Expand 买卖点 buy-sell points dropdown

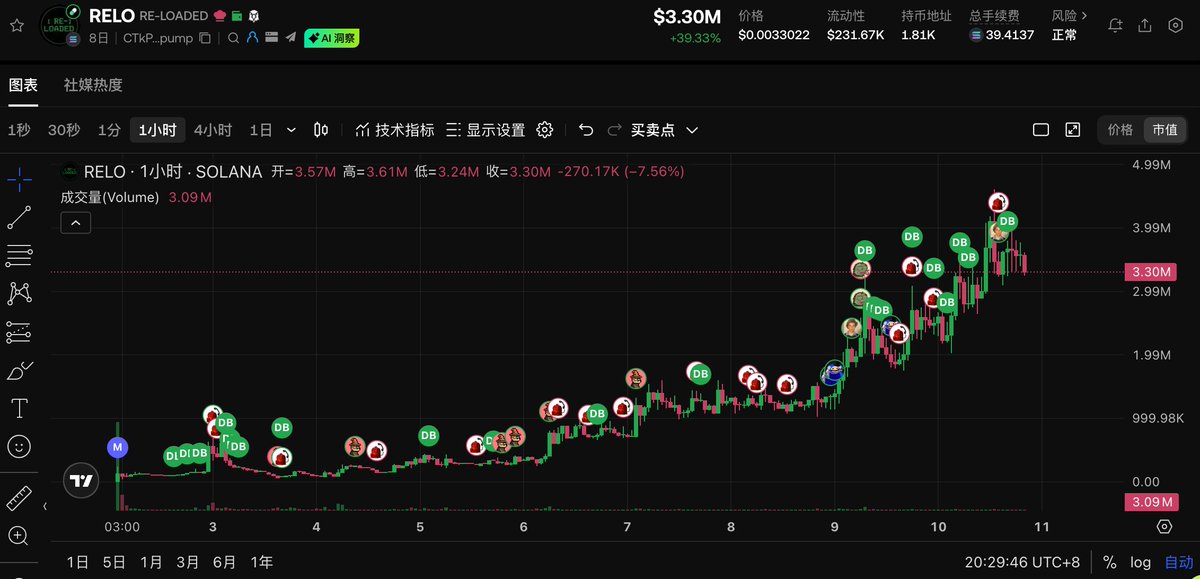664,130
